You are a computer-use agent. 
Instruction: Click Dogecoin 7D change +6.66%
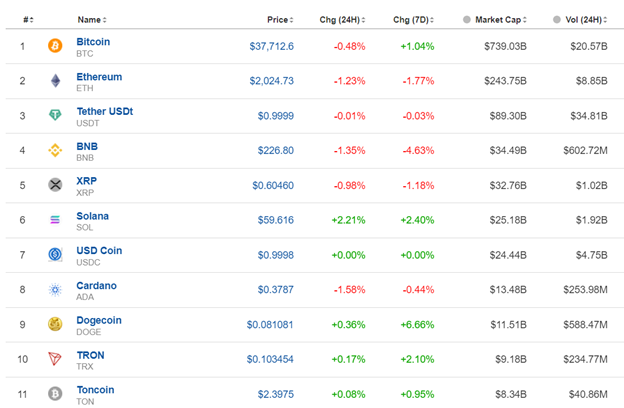point(417,325)
